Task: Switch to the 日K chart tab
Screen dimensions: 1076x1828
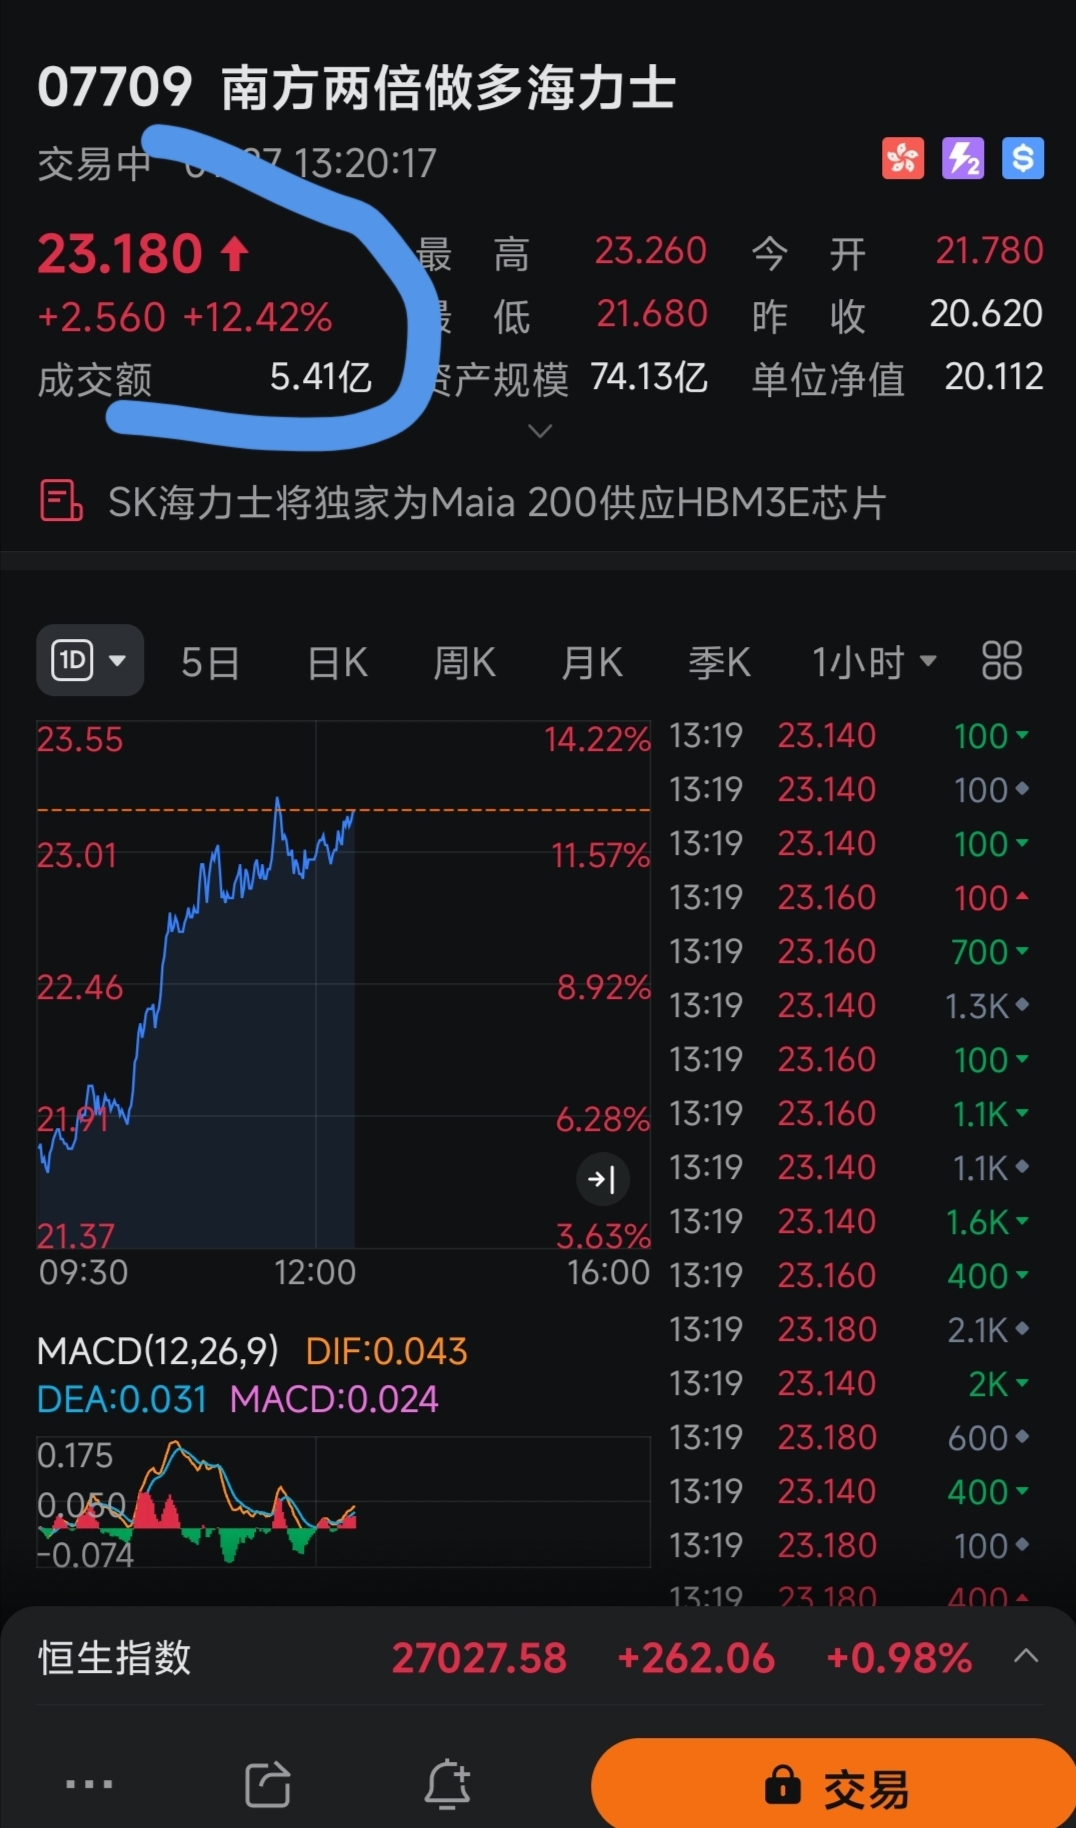Action: coord(338,662)
